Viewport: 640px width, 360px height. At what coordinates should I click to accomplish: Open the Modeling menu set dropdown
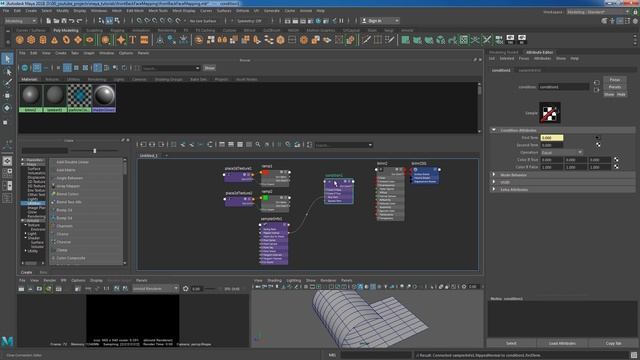20,21
